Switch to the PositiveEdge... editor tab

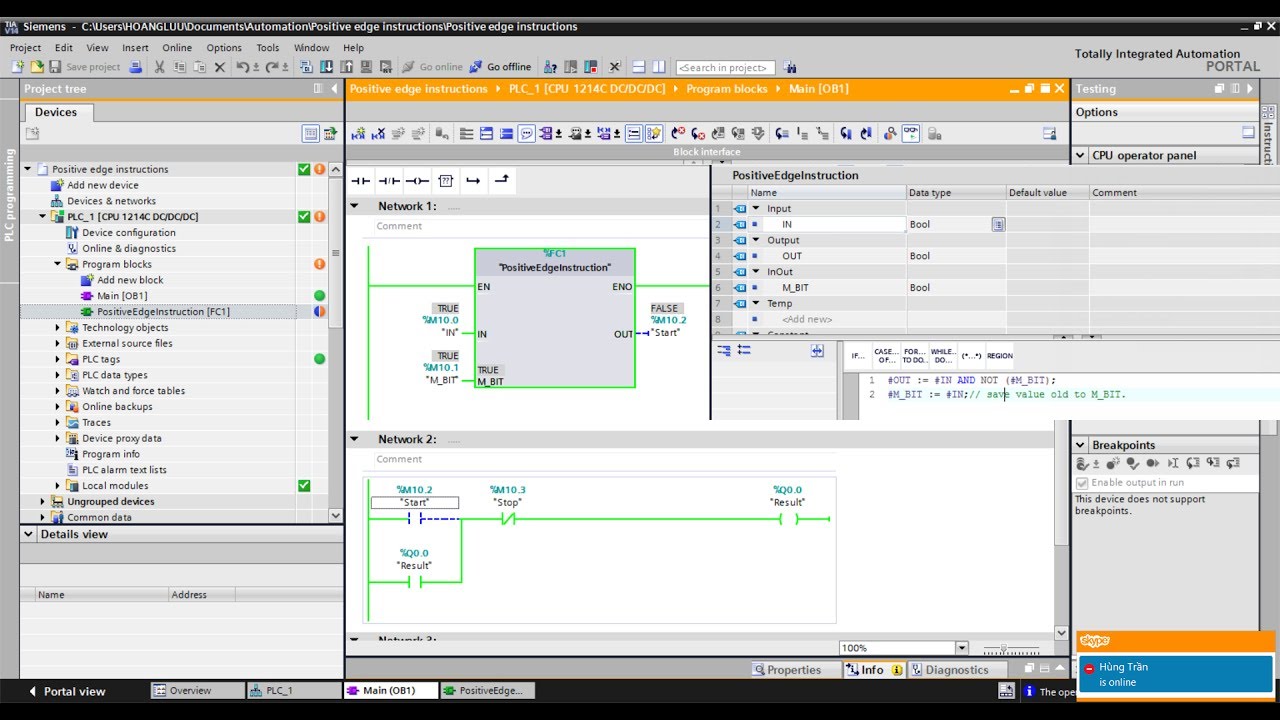(x=489, y=691)
